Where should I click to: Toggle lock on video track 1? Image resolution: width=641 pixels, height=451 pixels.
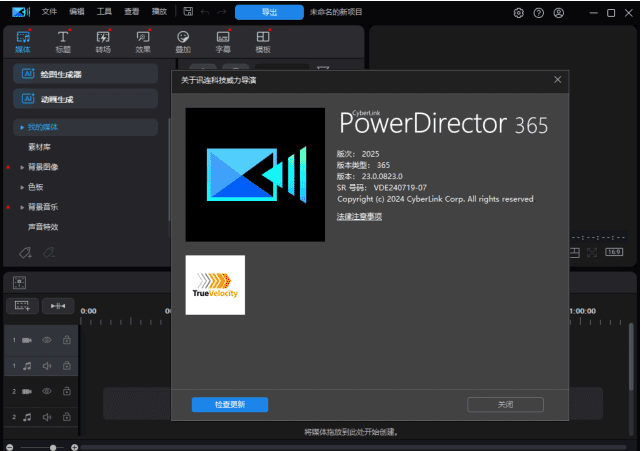click(x=67, y=340)
